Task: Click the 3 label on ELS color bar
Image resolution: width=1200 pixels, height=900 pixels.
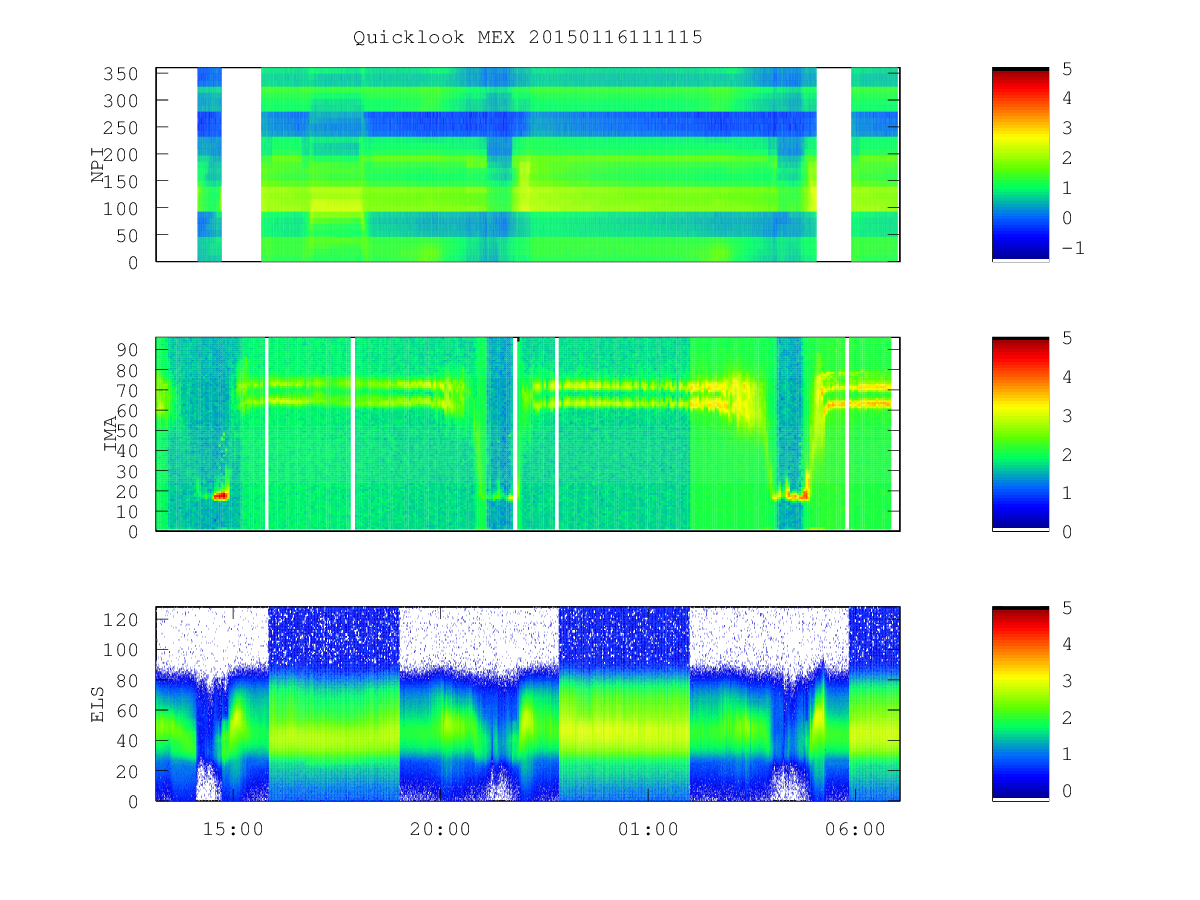Action: point(1066,680)
